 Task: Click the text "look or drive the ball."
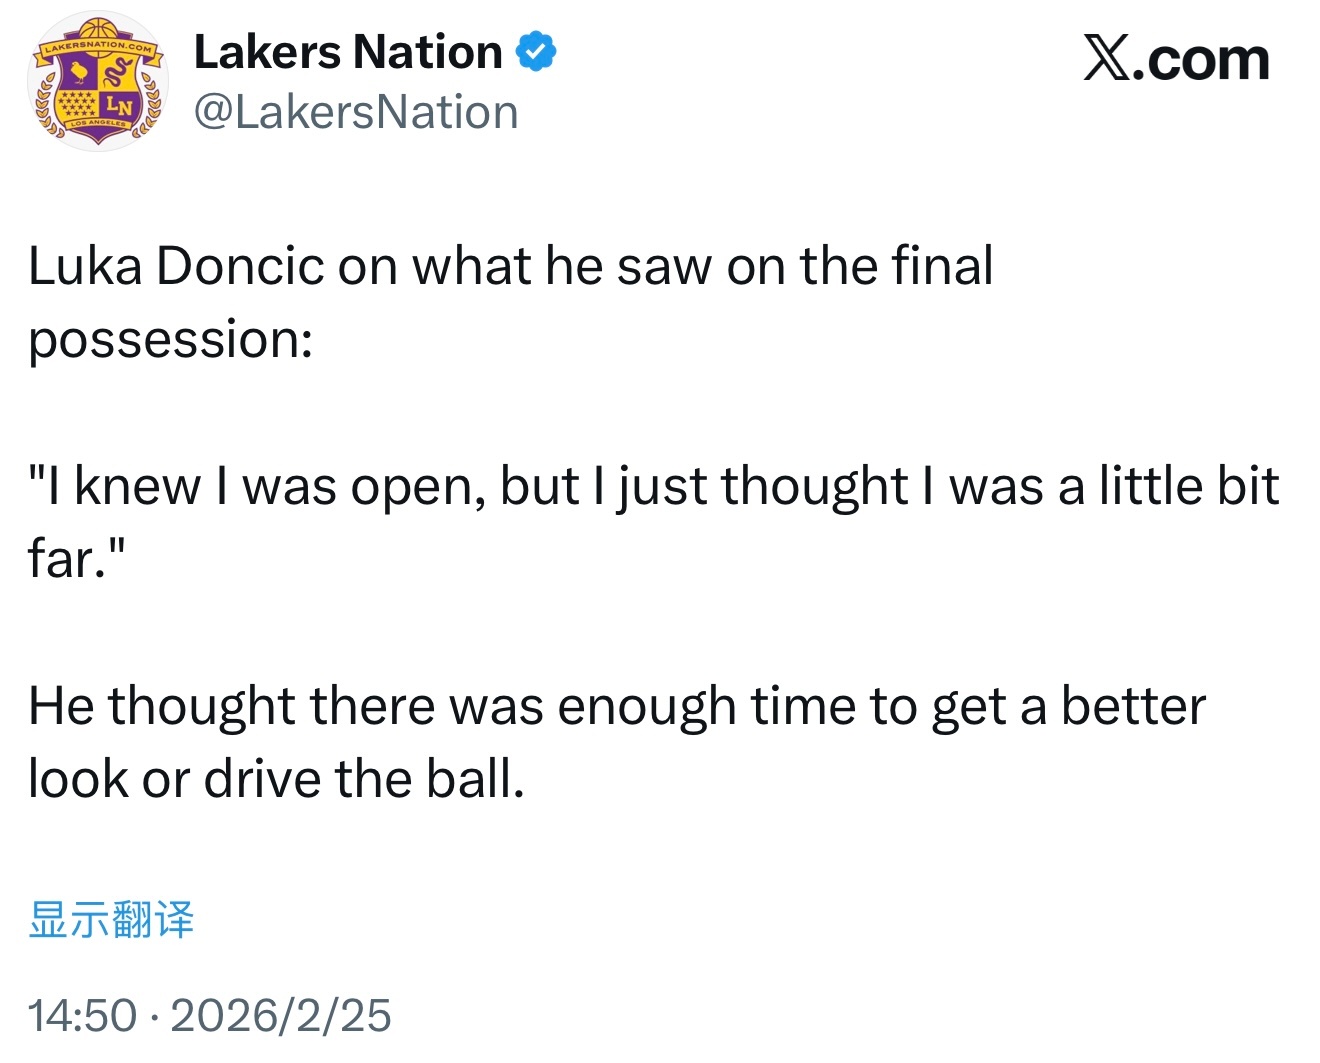(x=276, y=779)
